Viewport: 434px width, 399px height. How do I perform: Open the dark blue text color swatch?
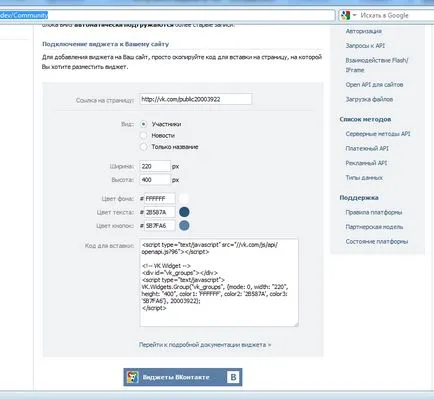pos(184,212)
